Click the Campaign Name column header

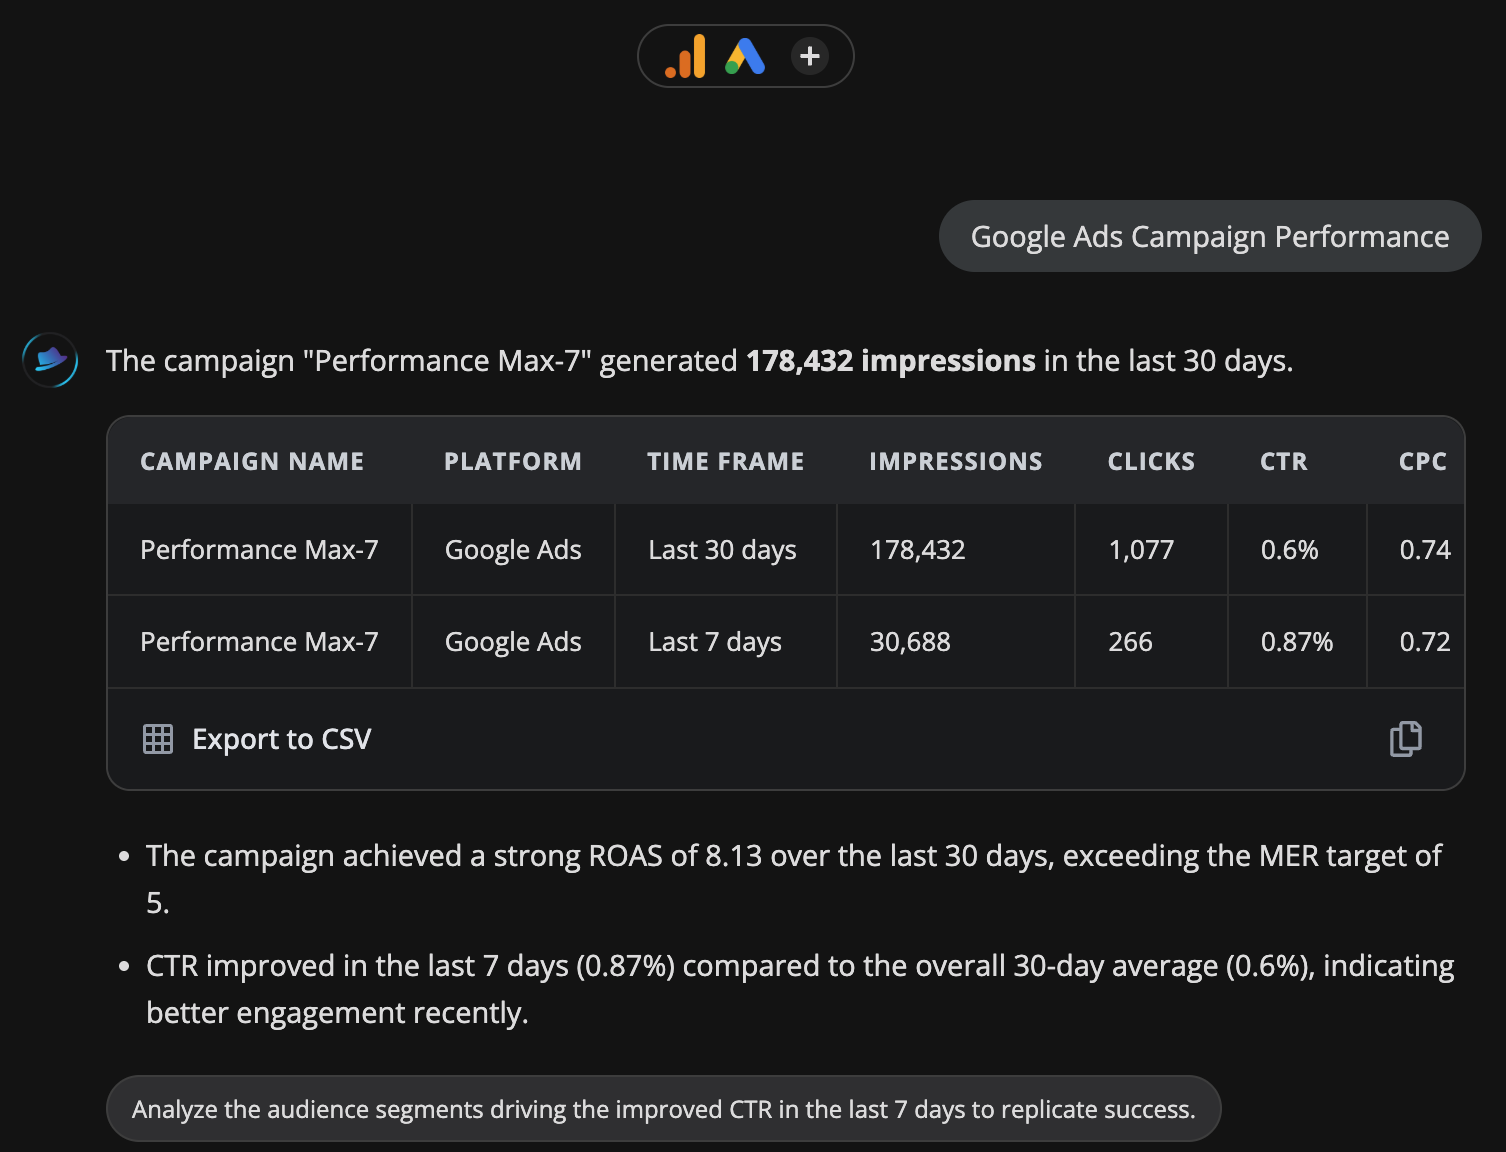pos(252,461)
